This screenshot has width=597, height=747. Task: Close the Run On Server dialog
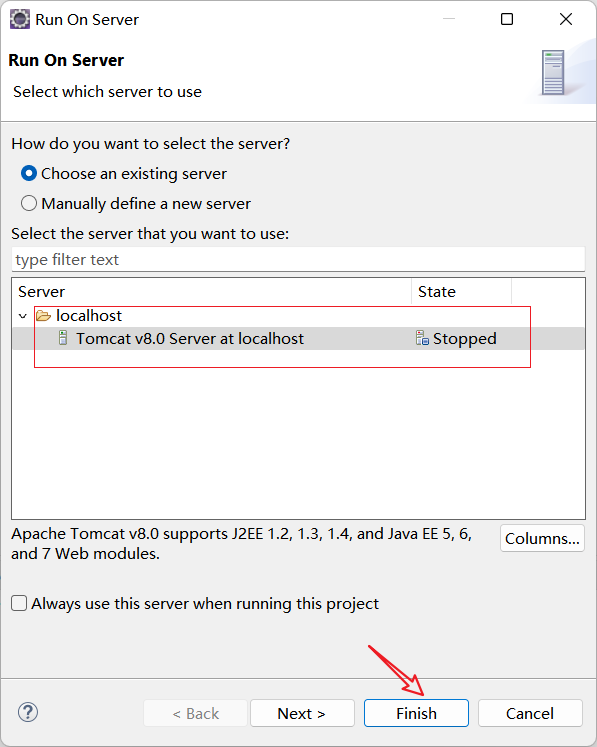pos(566,19)
